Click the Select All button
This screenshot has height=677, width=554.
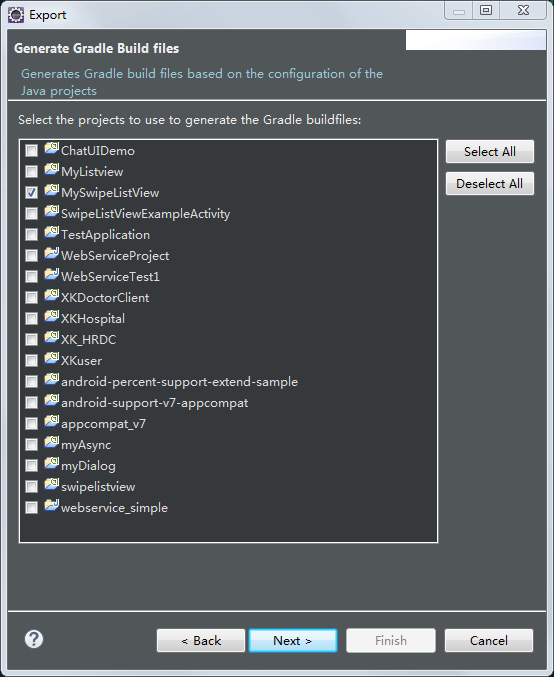pos(490,152)
